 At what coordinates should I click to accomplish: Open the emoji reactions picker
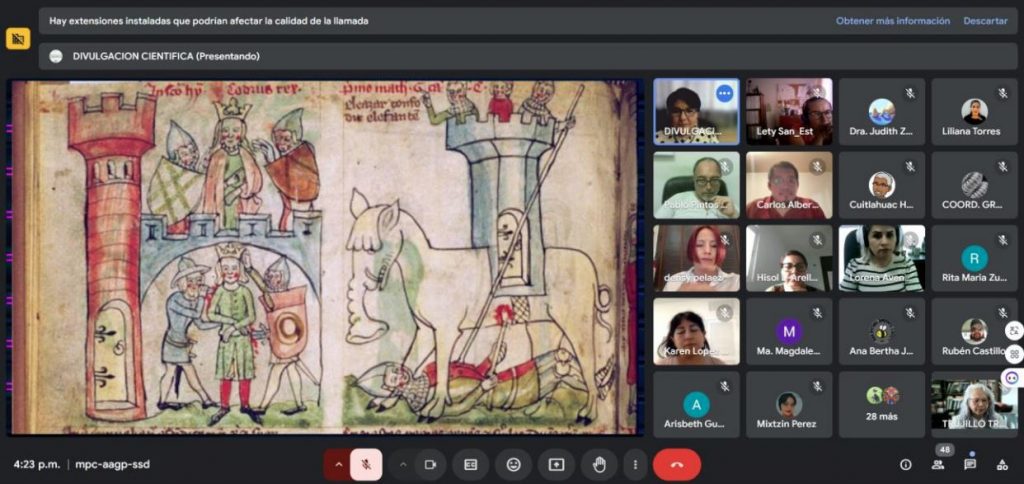[513, 464]
